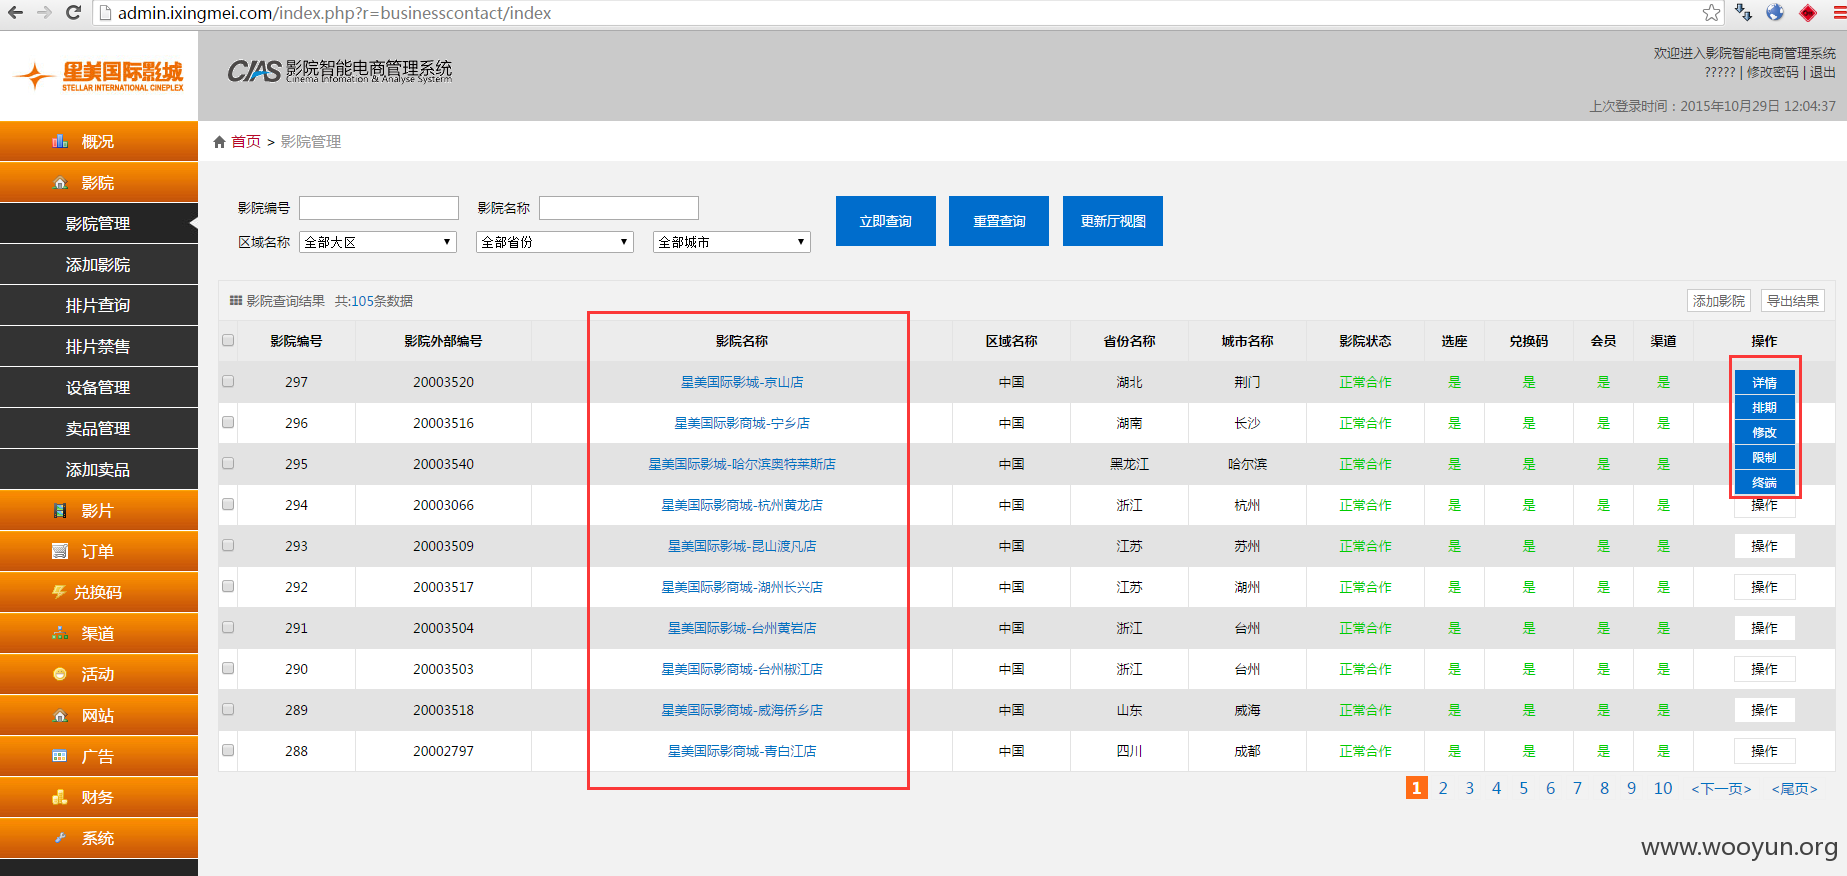Select 详情 in the operation menu
The image size is (1847, 876).
(x=1764, y=383)
